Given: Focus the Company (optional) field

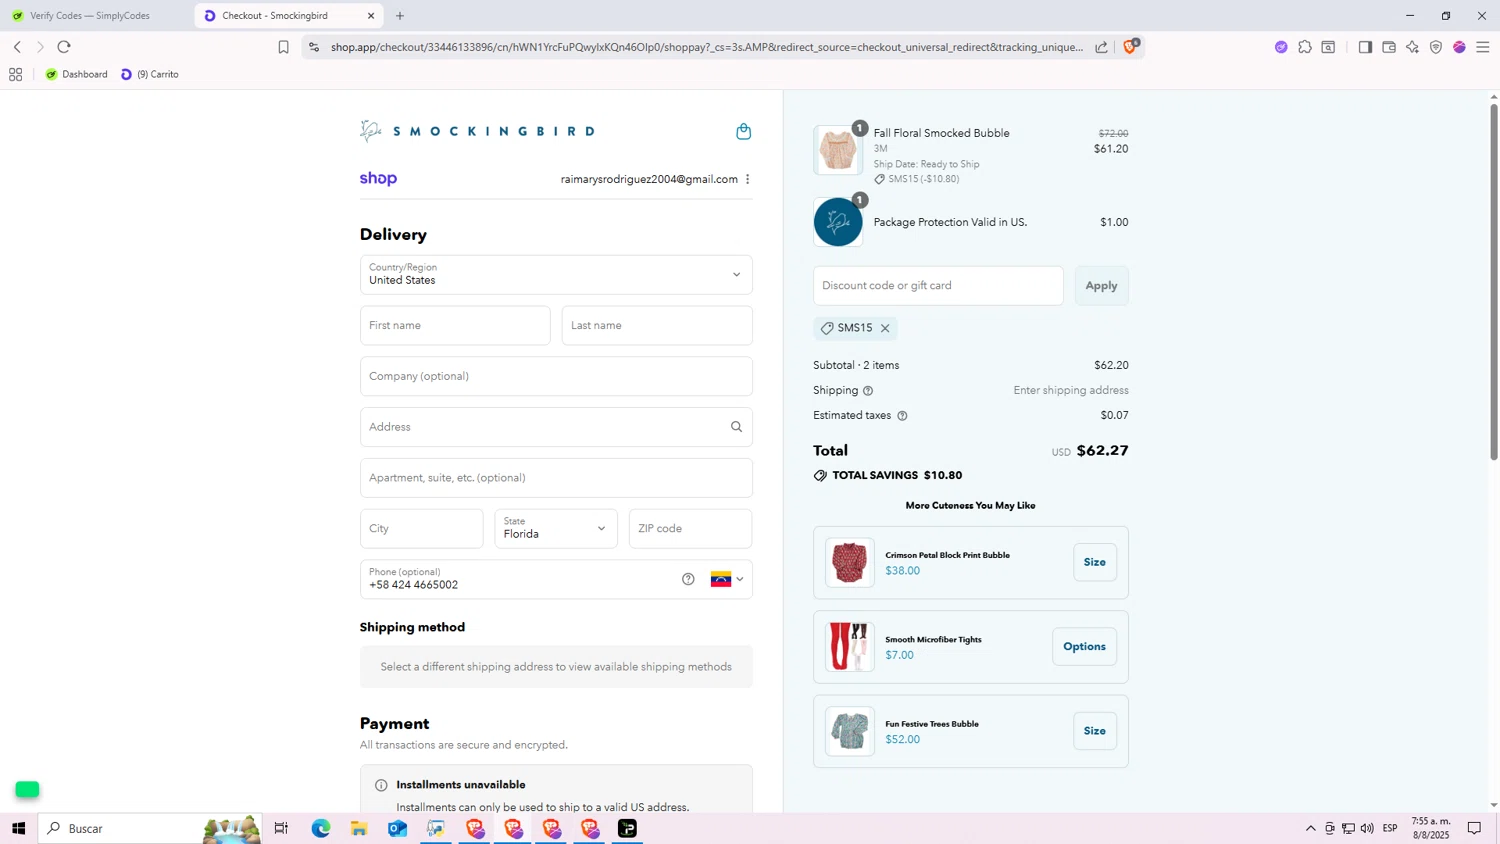Looking at the screenshot, I should tap(556, 376).
